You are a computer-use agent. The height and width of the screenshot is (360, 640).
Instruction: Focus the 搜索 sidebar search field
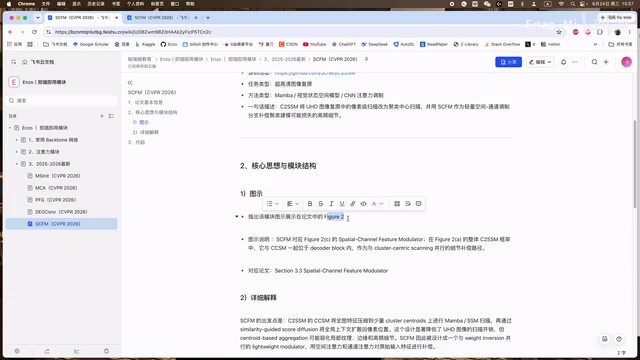pyautogui.click(x=62, y=100)
